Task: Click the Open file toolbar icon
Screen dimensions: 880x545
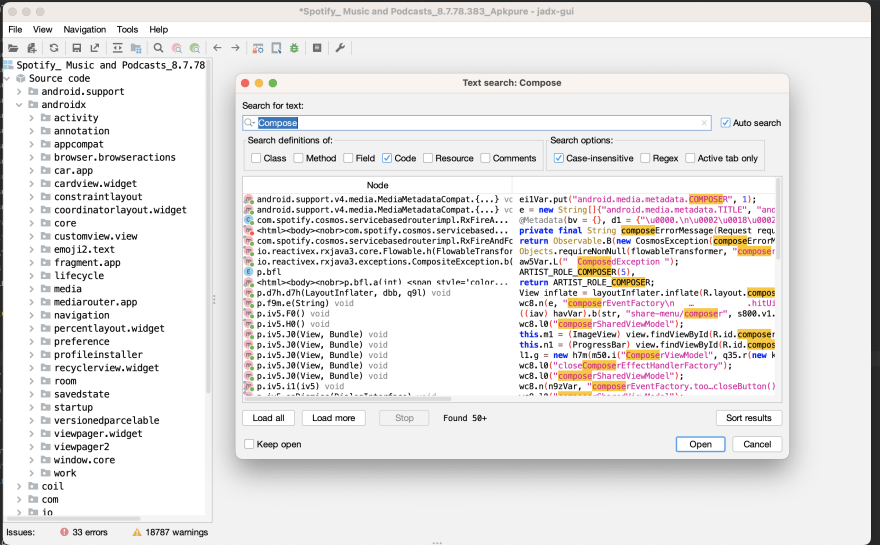Action: point(13,48)
